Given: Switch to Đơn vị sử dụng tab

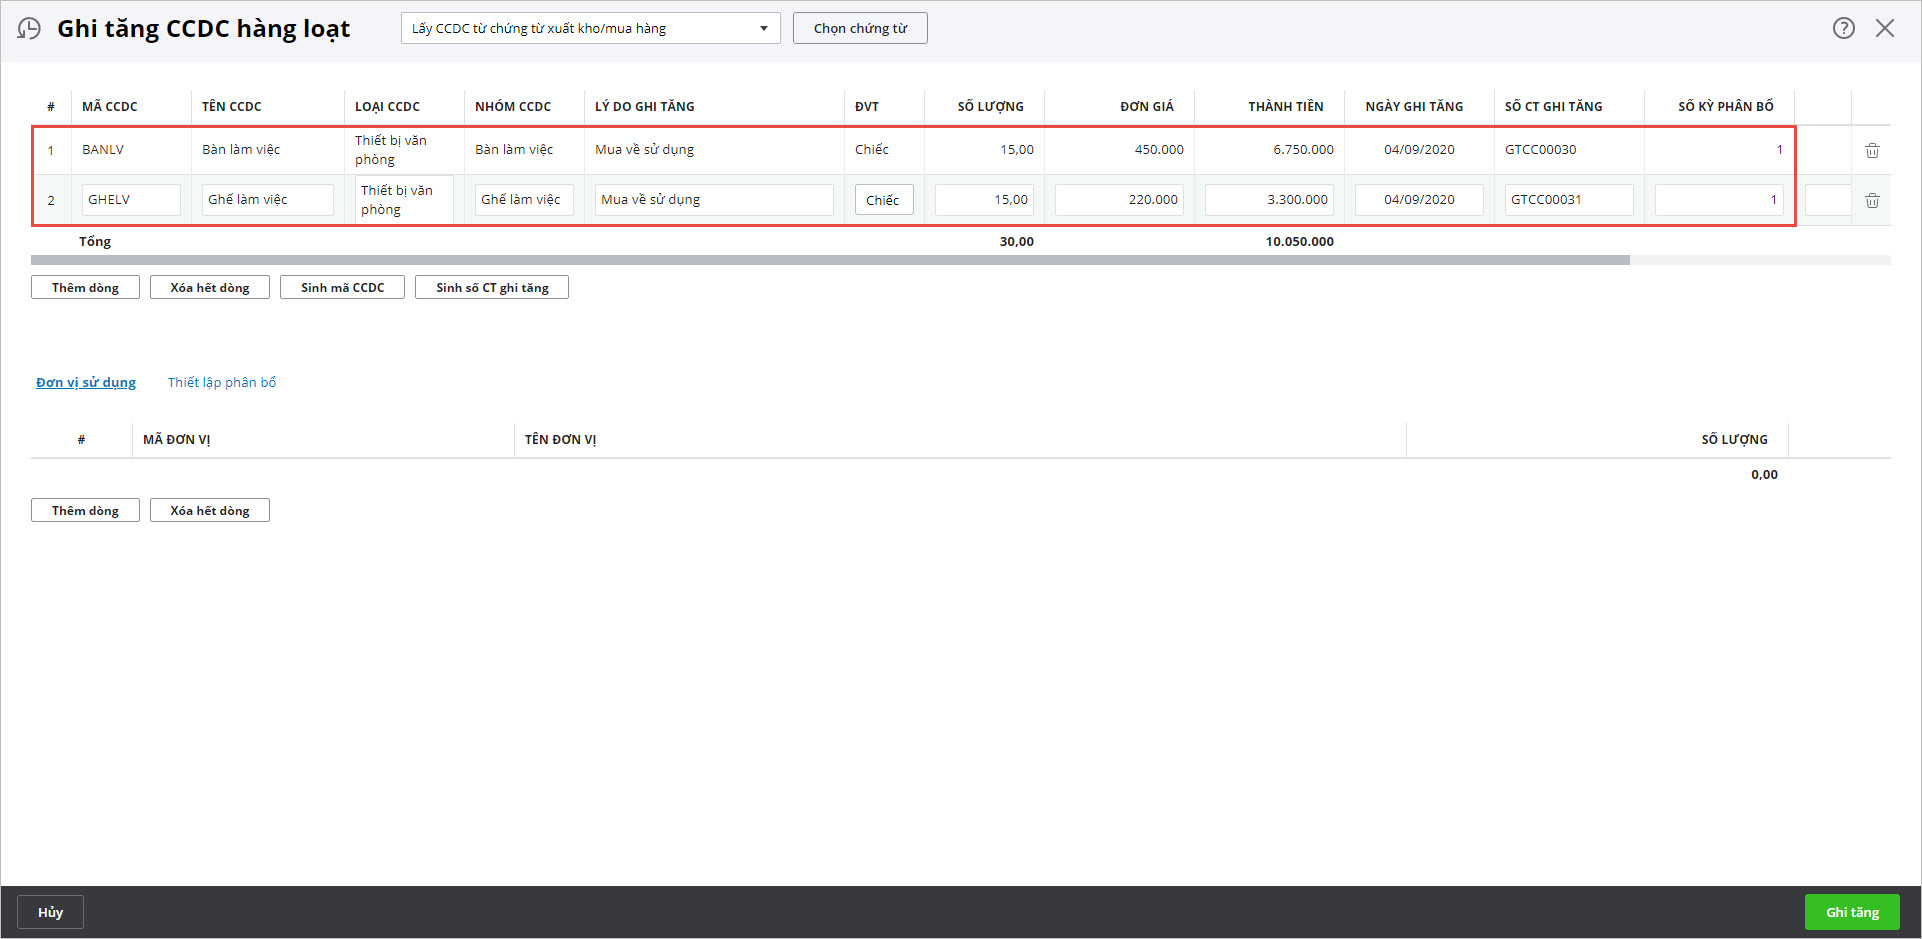Looking at the screenshot, I should (86, 382).
